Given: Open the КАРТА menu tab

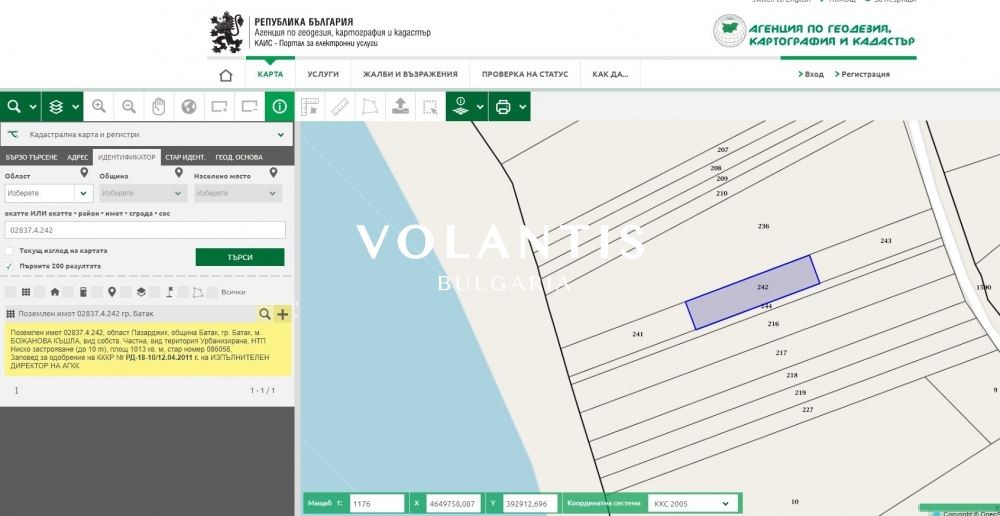Looking at the screenshot, I should coord(270,75).
